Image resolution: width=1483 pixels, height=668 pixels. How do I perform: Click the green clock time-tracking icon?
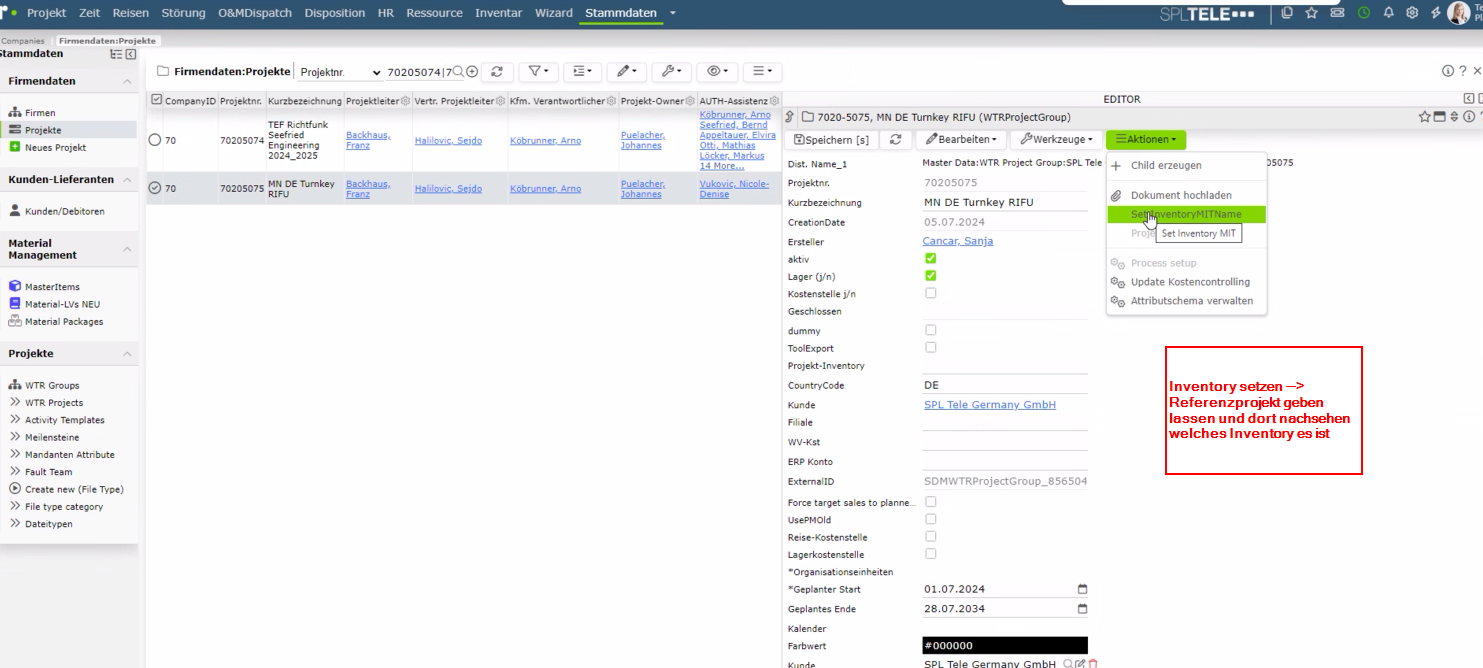(x=1364, y=13)
